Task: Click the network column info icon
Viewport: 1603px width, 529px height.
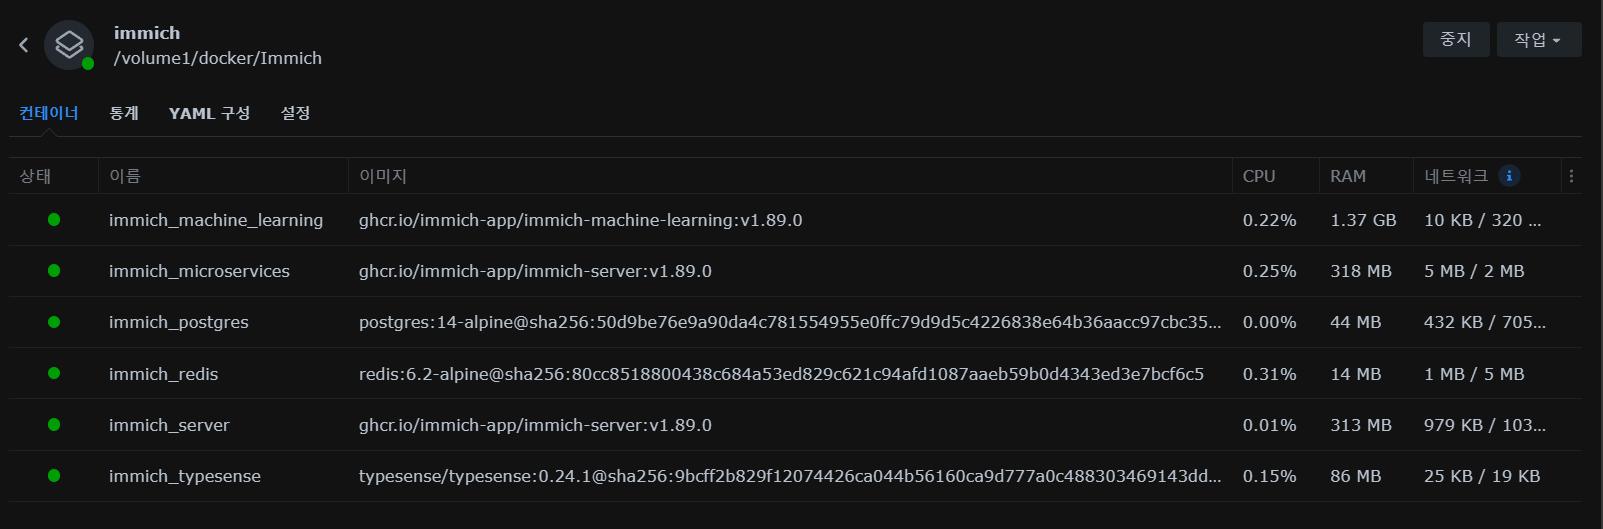Action: pyautogui.click(x=1509, y=176)
